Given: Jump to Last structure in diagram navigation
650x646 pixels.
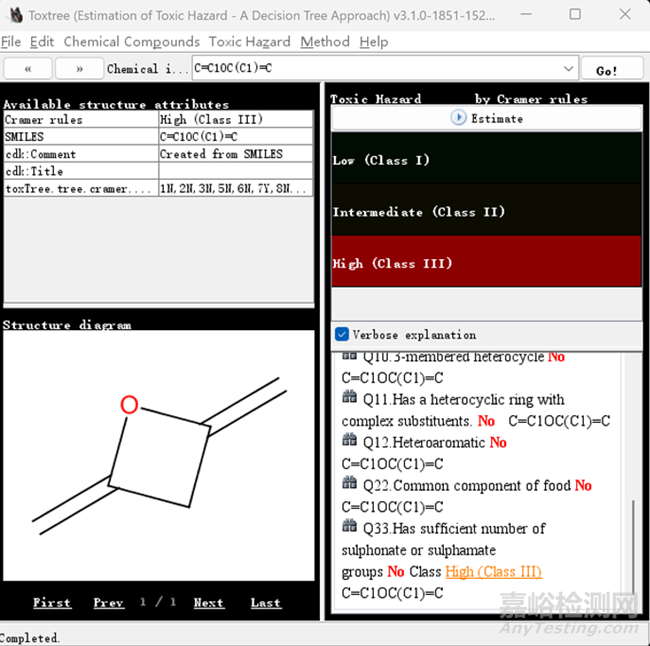Looking at the screenshot, I should pos(265,602).
